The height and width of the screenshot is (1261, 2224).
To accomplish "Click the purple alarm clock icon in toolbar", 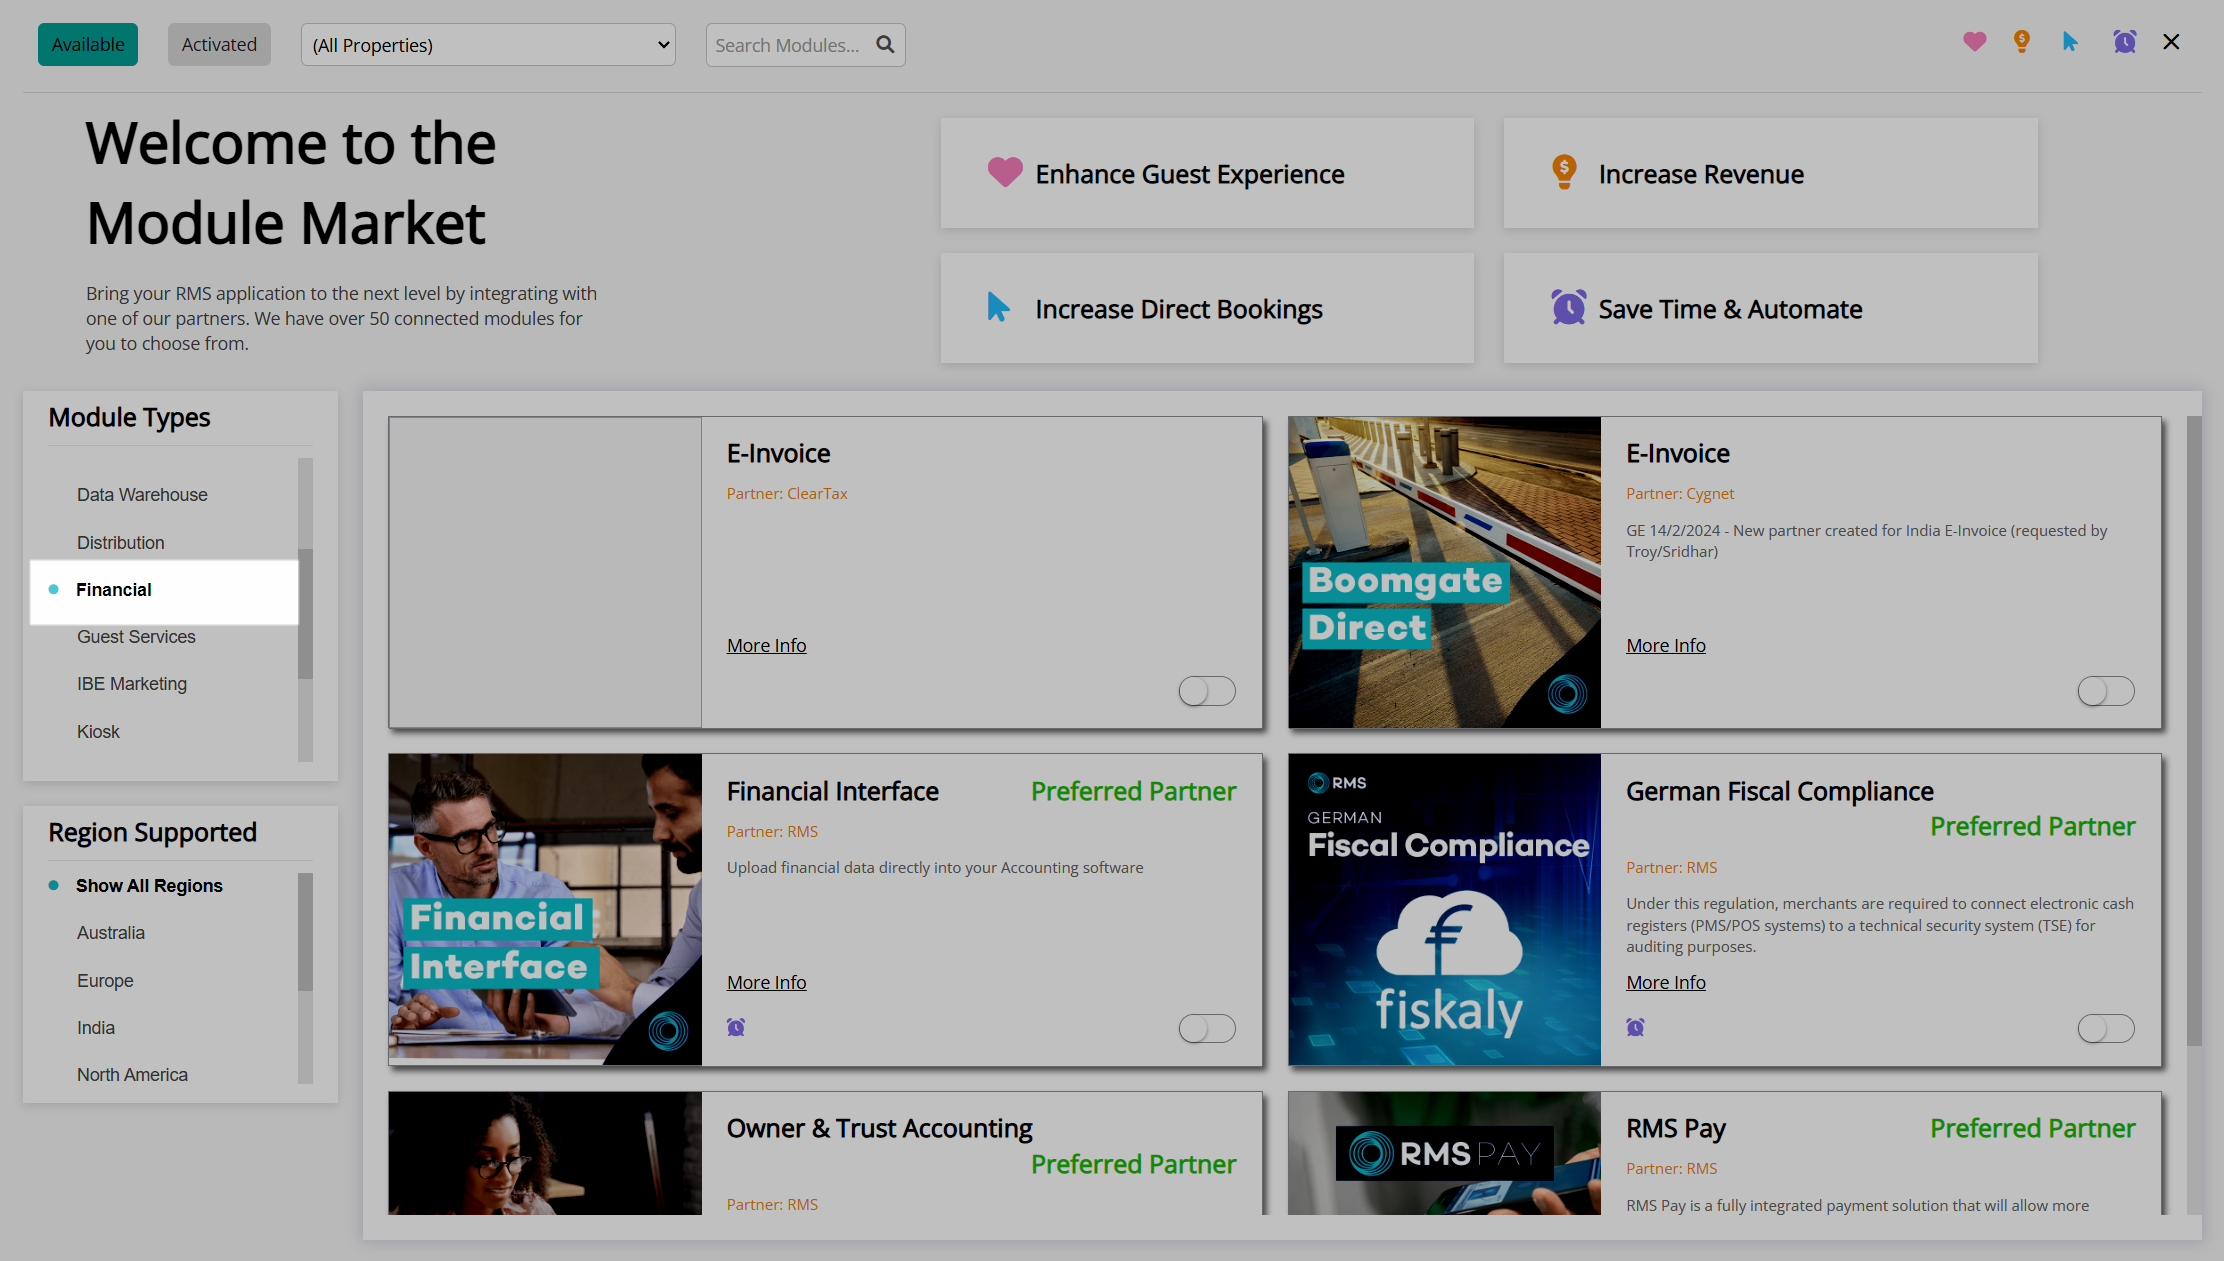I will click(x=2125, y=42).
